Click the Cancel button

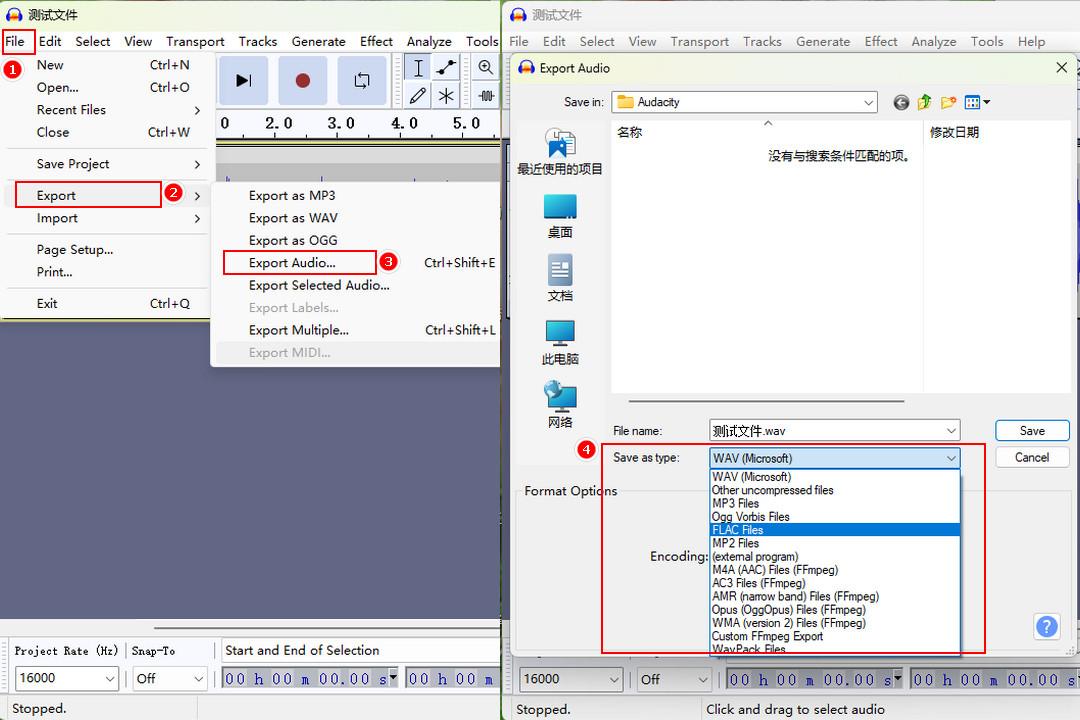coord(1032,457)
